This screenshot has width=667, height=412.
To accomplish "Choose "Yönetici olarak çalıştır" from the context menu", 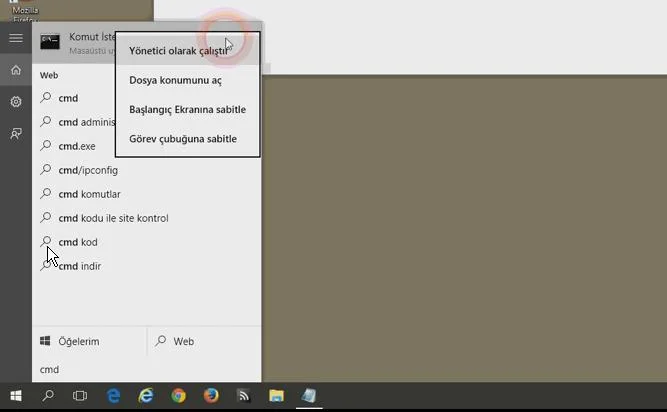I will [178, 51].
